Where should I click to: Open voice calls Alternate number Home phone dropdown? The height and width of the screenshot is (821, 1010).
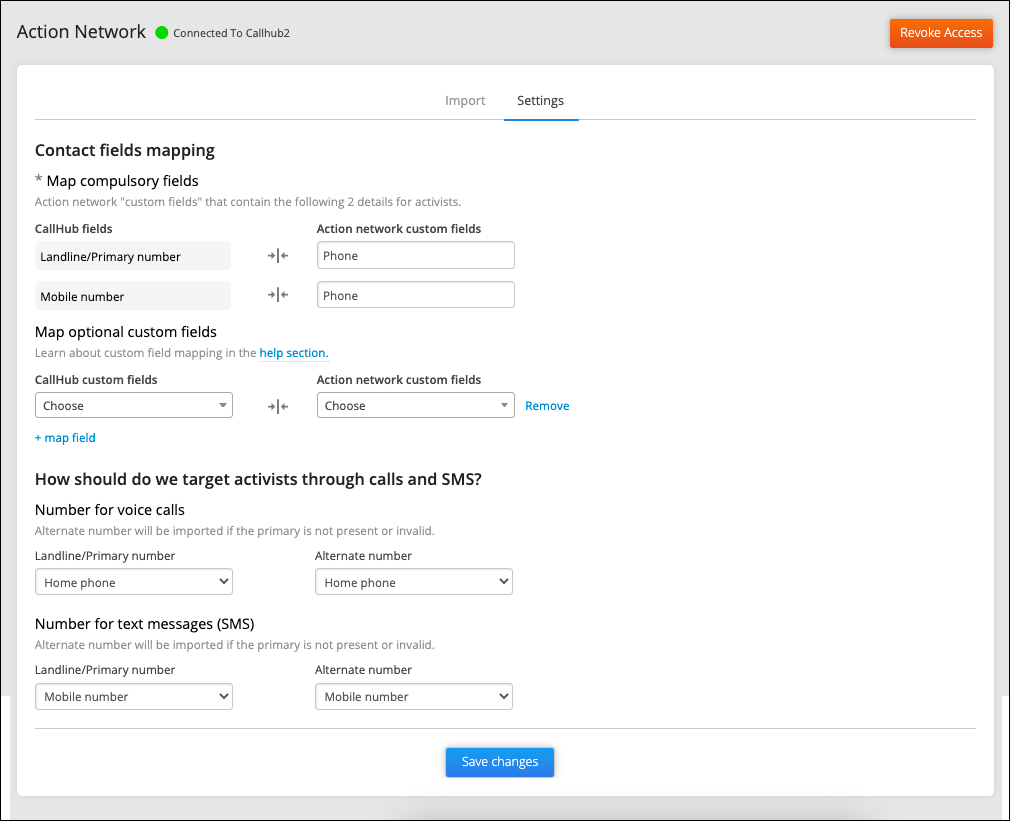414,582
